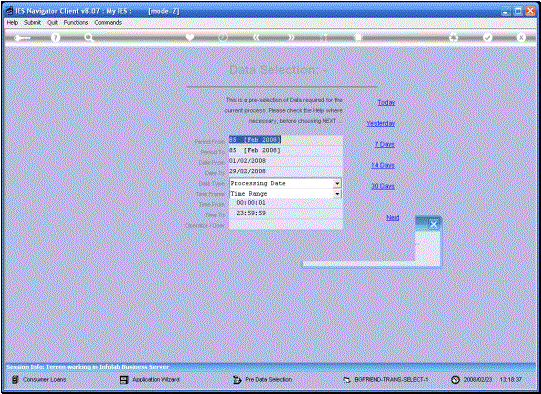The height and width of the screenshot is (394, 541).
Task: Open the Submit menu
Action: coord(32,22)
